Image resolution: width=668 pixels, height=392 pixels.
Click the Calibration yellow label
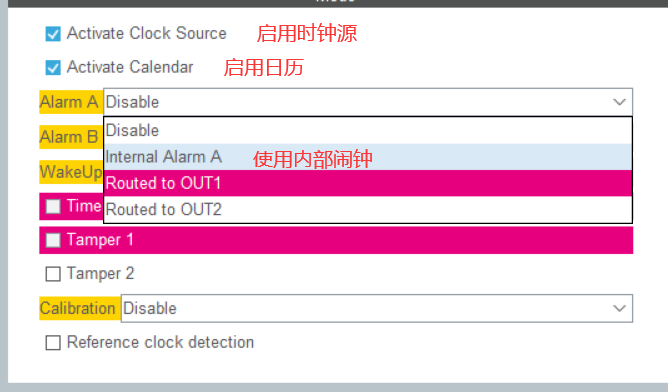(x=80, y=308)
